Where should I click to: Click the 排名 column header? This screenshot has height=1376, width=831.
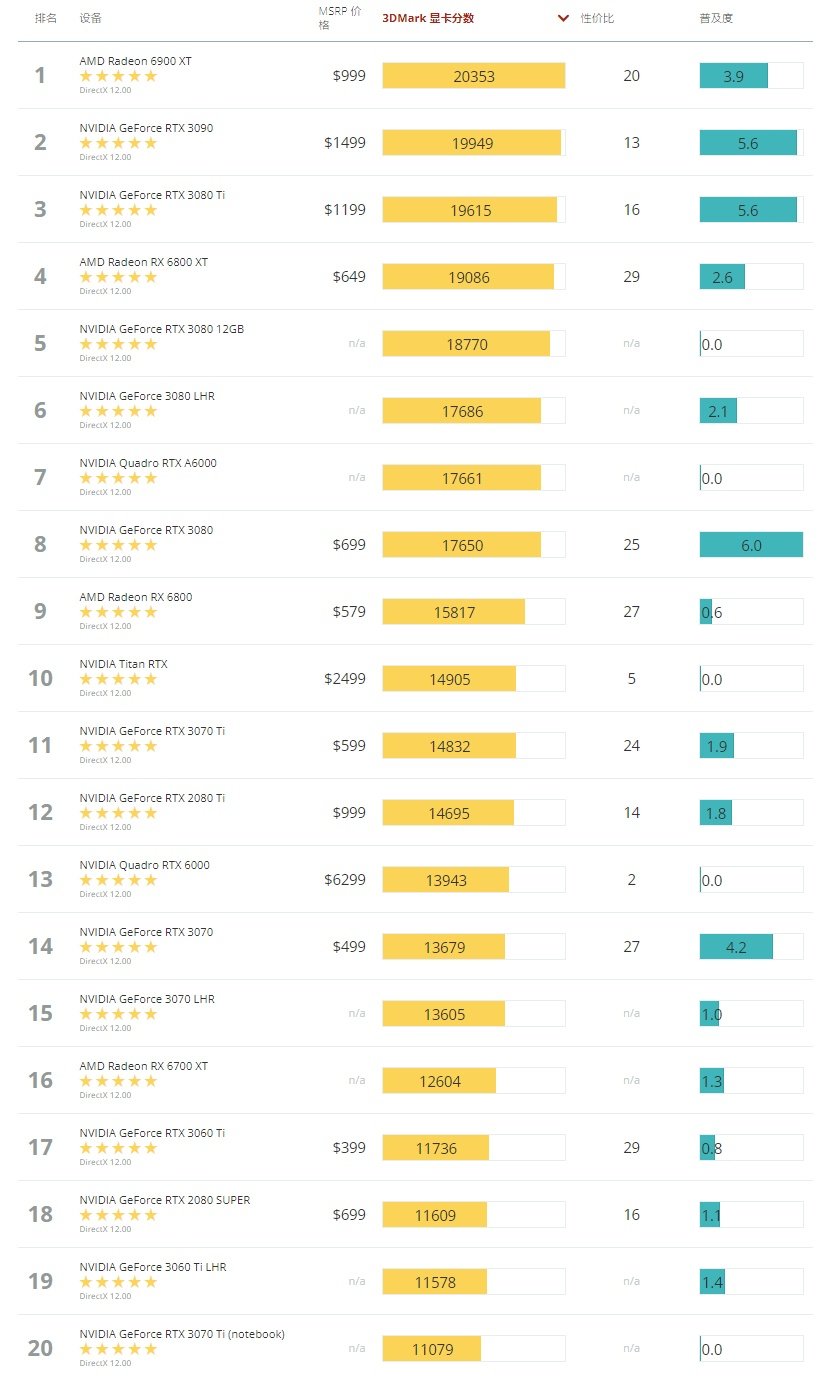pos(46,18)
